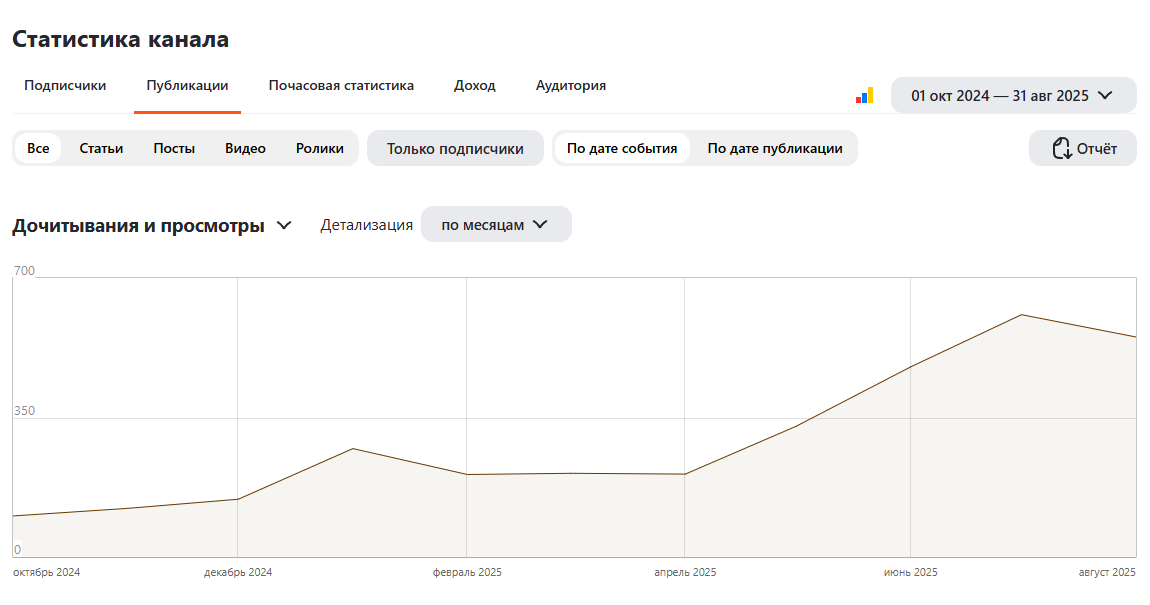Filter publications by Посты

pyautogui.click(x=174, y=148)
